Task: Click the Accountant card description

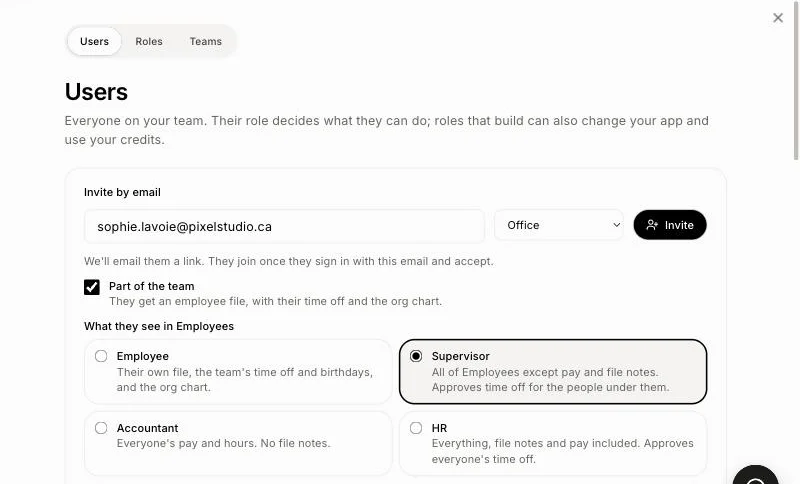Action: coord(223,443)
